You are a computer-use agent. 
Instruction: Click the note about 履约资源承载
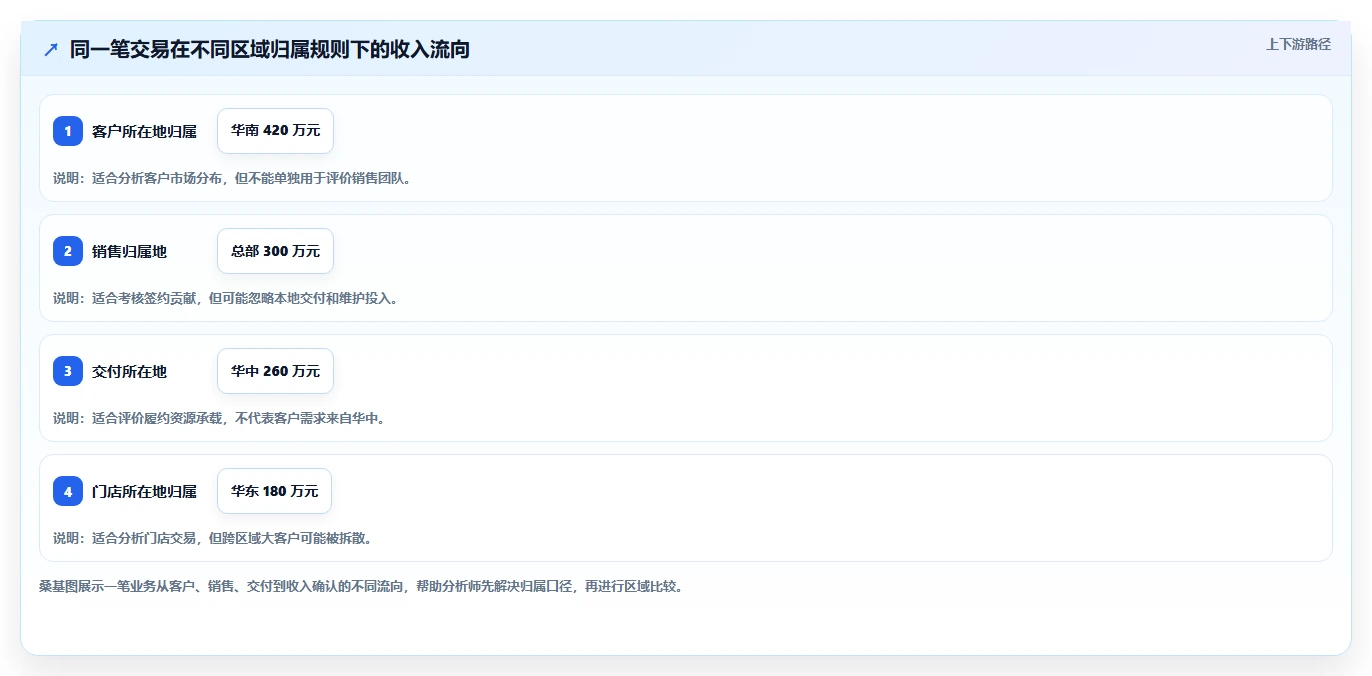[x=219, y=418]
